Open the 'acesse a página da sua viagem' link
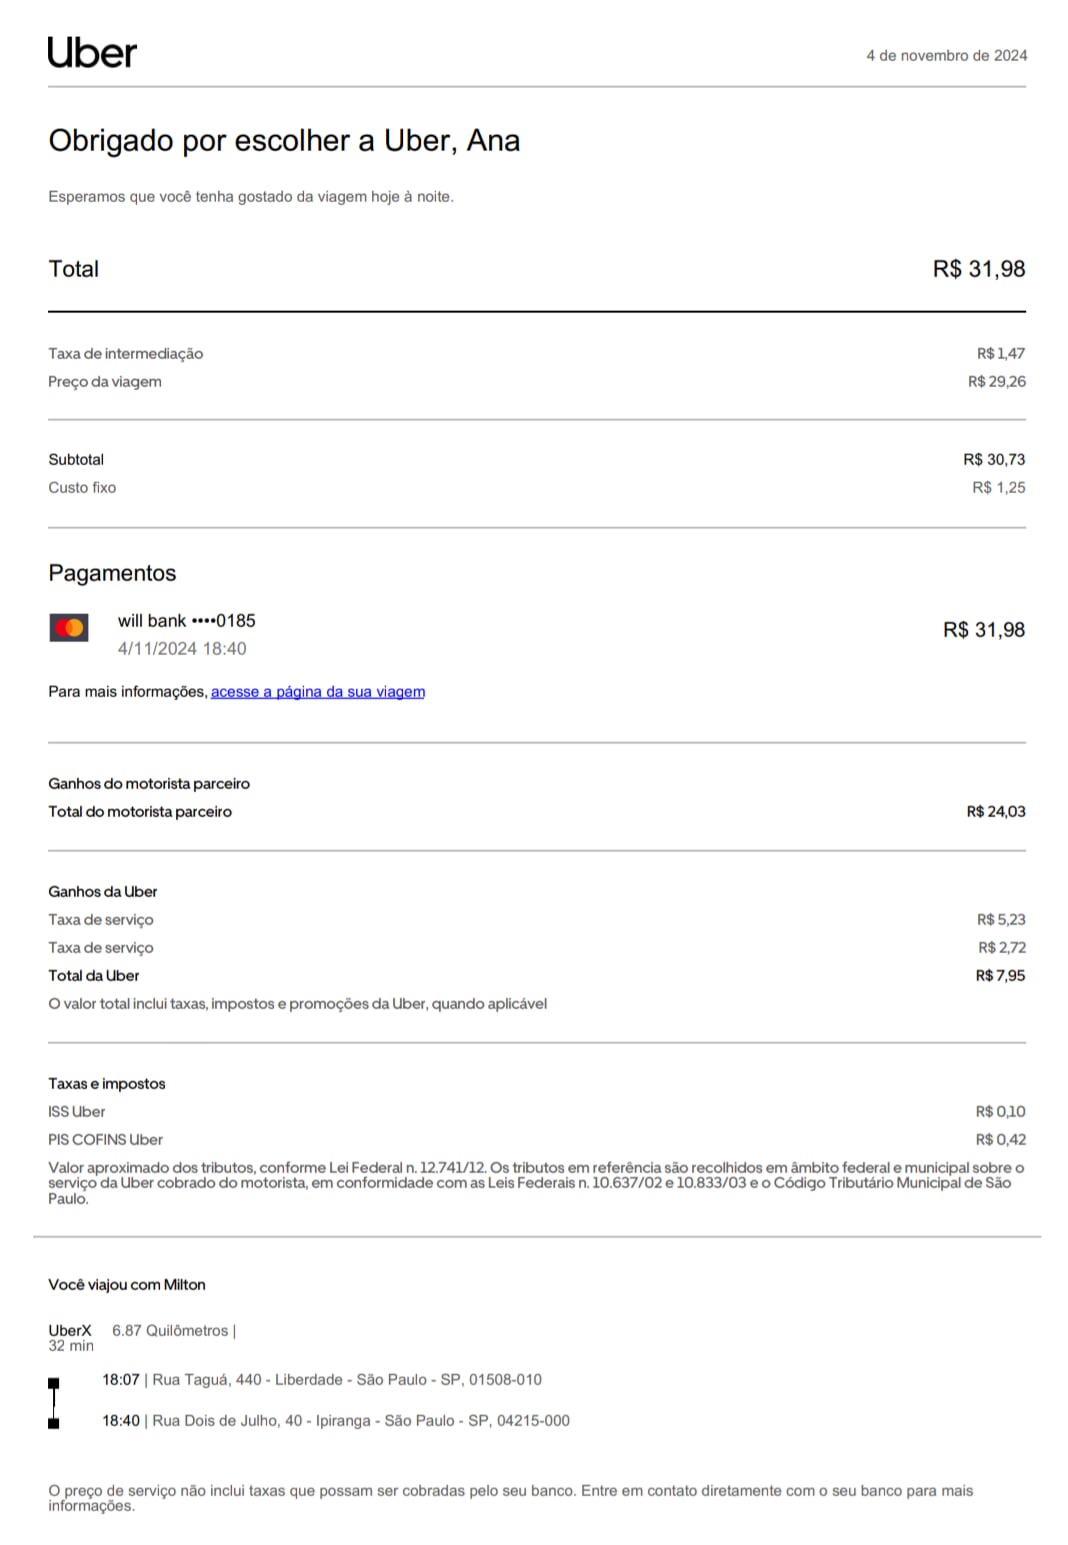Screen dimensions: 1068x1545 tap(318, 692)
